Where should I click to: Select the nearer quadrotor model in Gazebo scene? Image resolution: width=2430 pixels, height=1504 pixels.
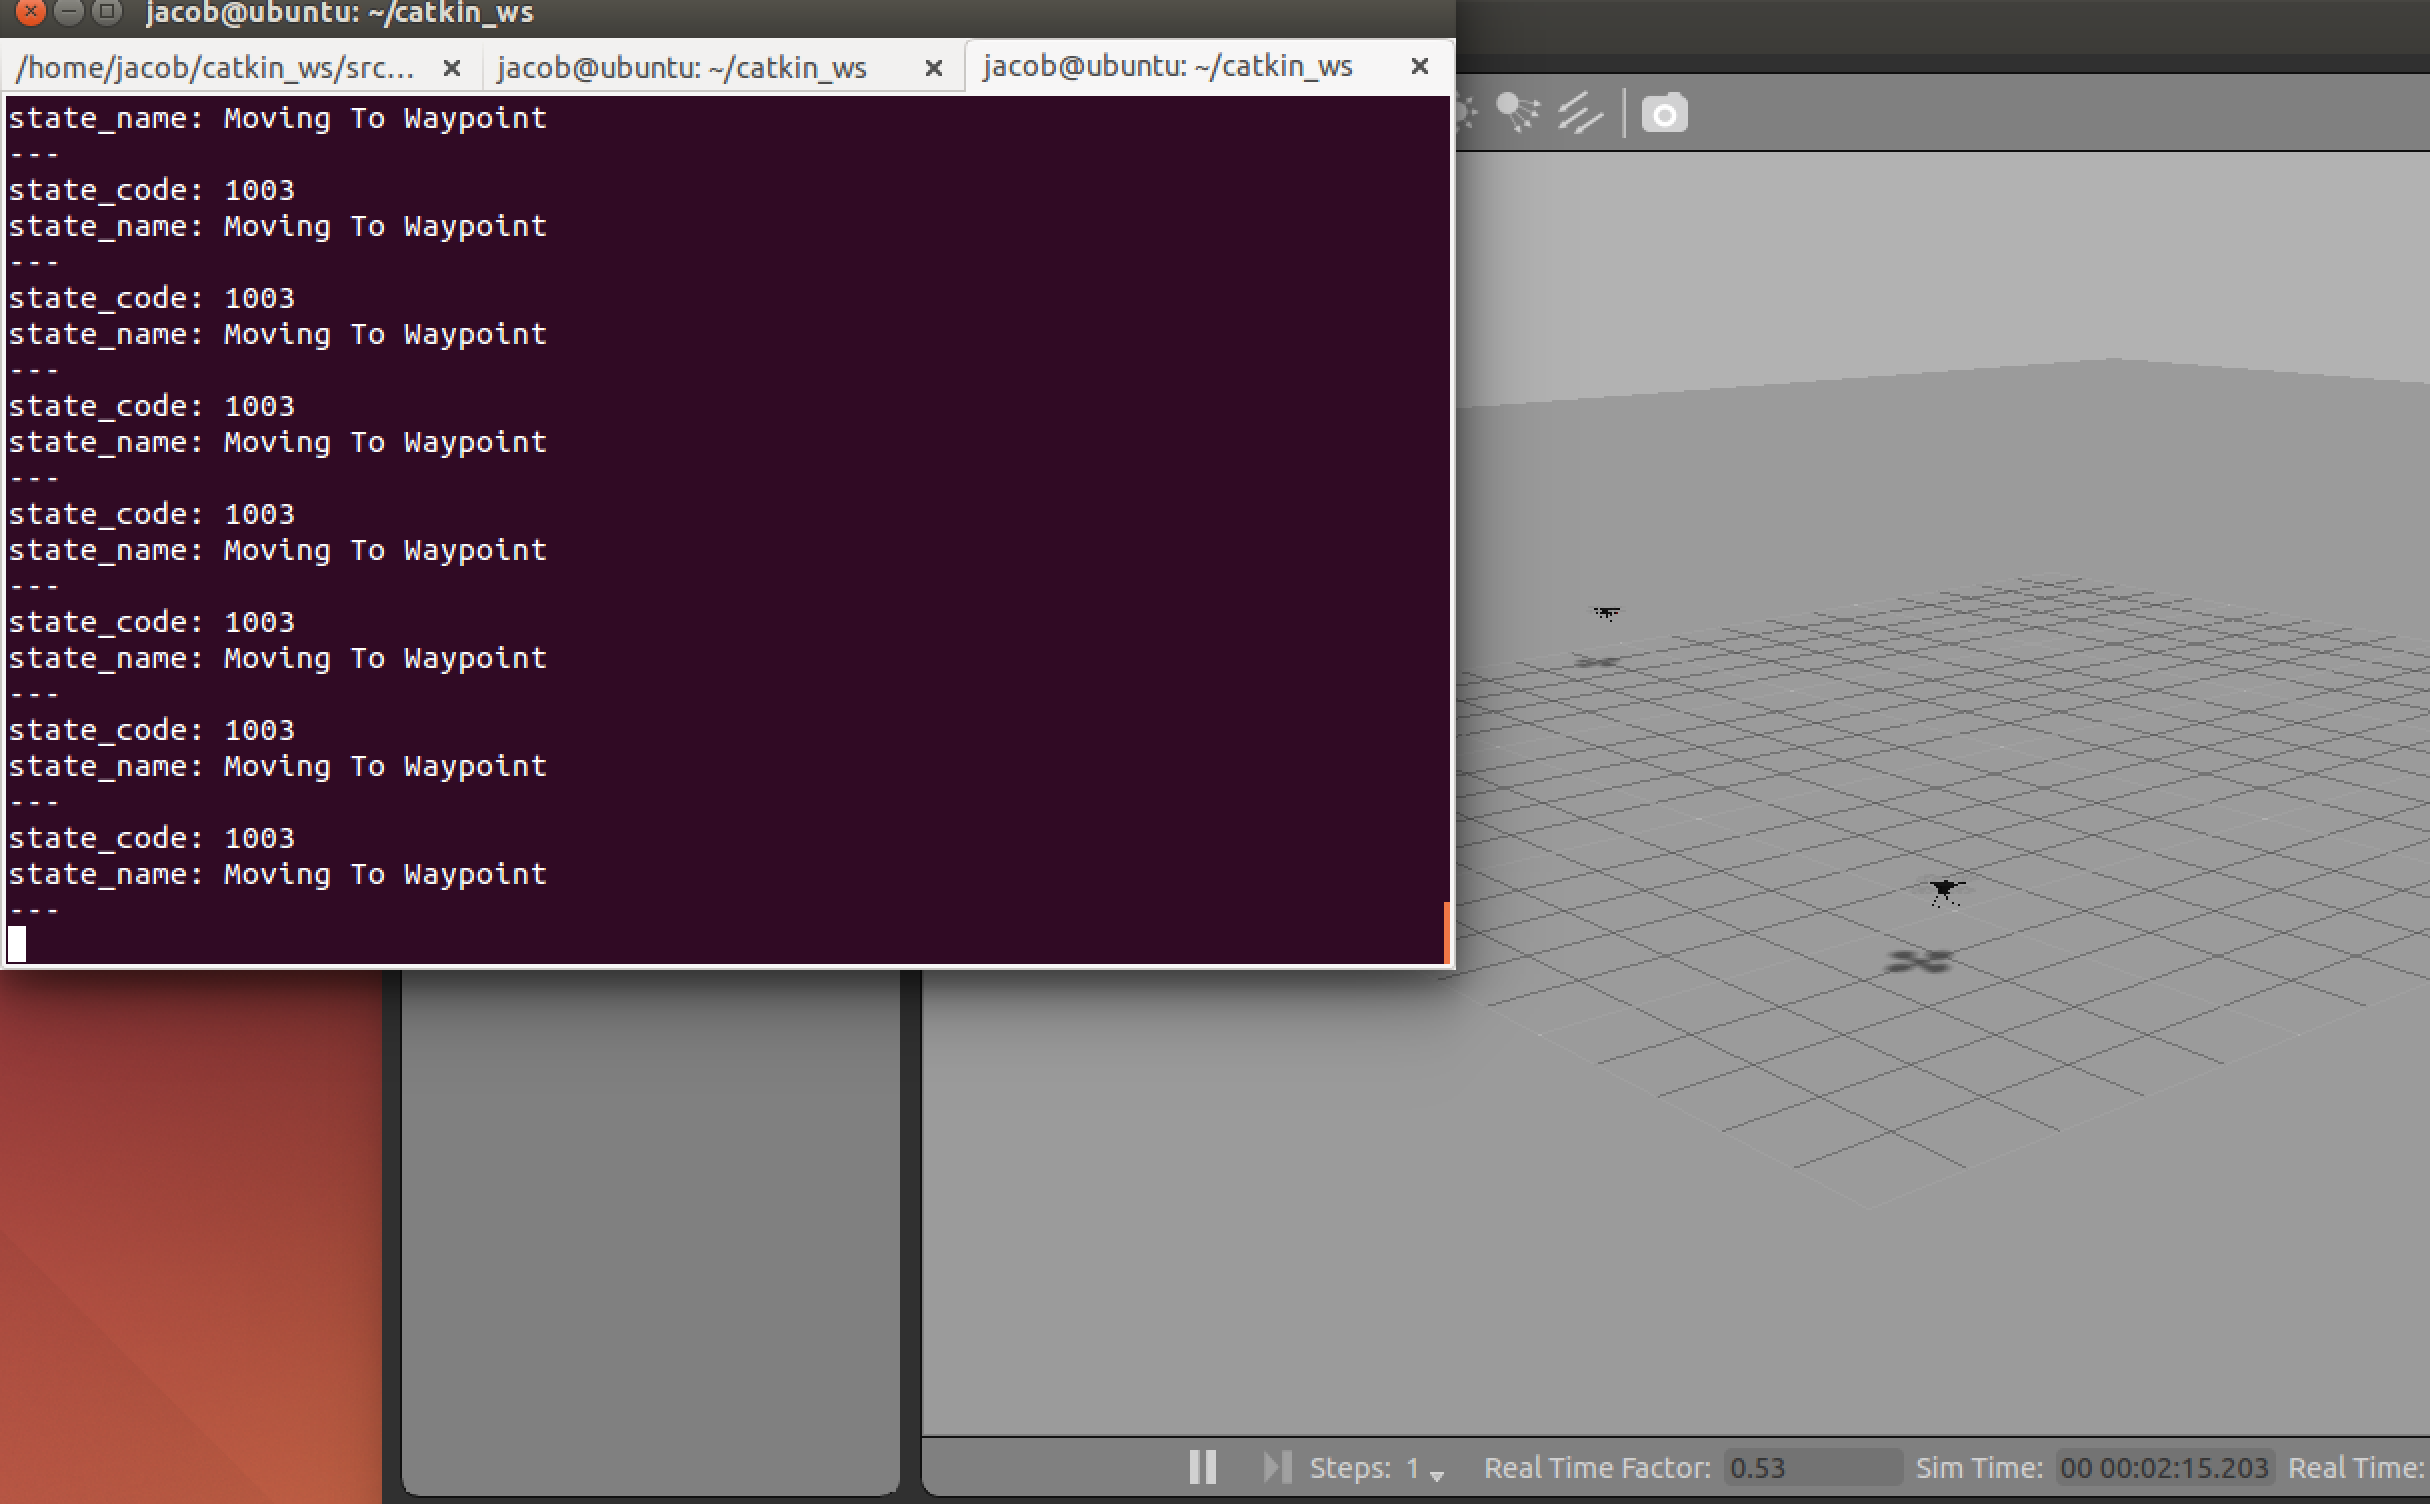[1945, 890]
